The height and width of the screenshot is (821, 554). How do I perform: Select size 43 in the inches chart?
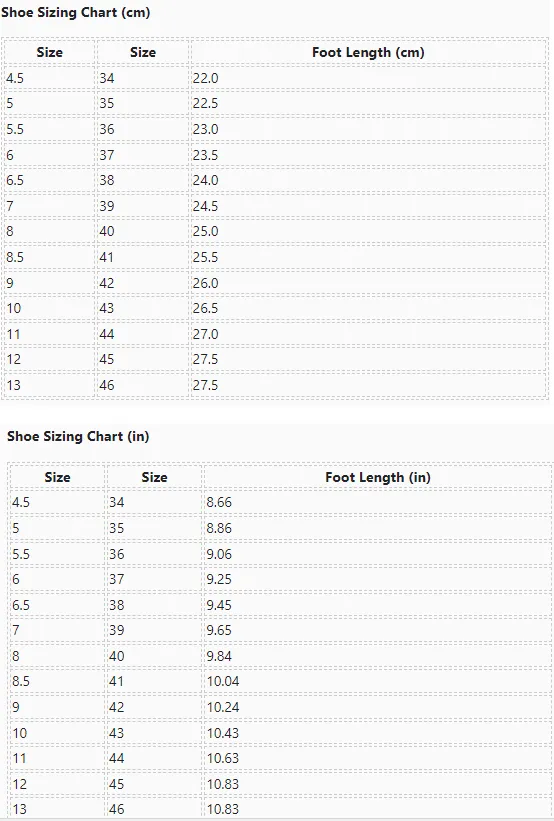point(154,733)
